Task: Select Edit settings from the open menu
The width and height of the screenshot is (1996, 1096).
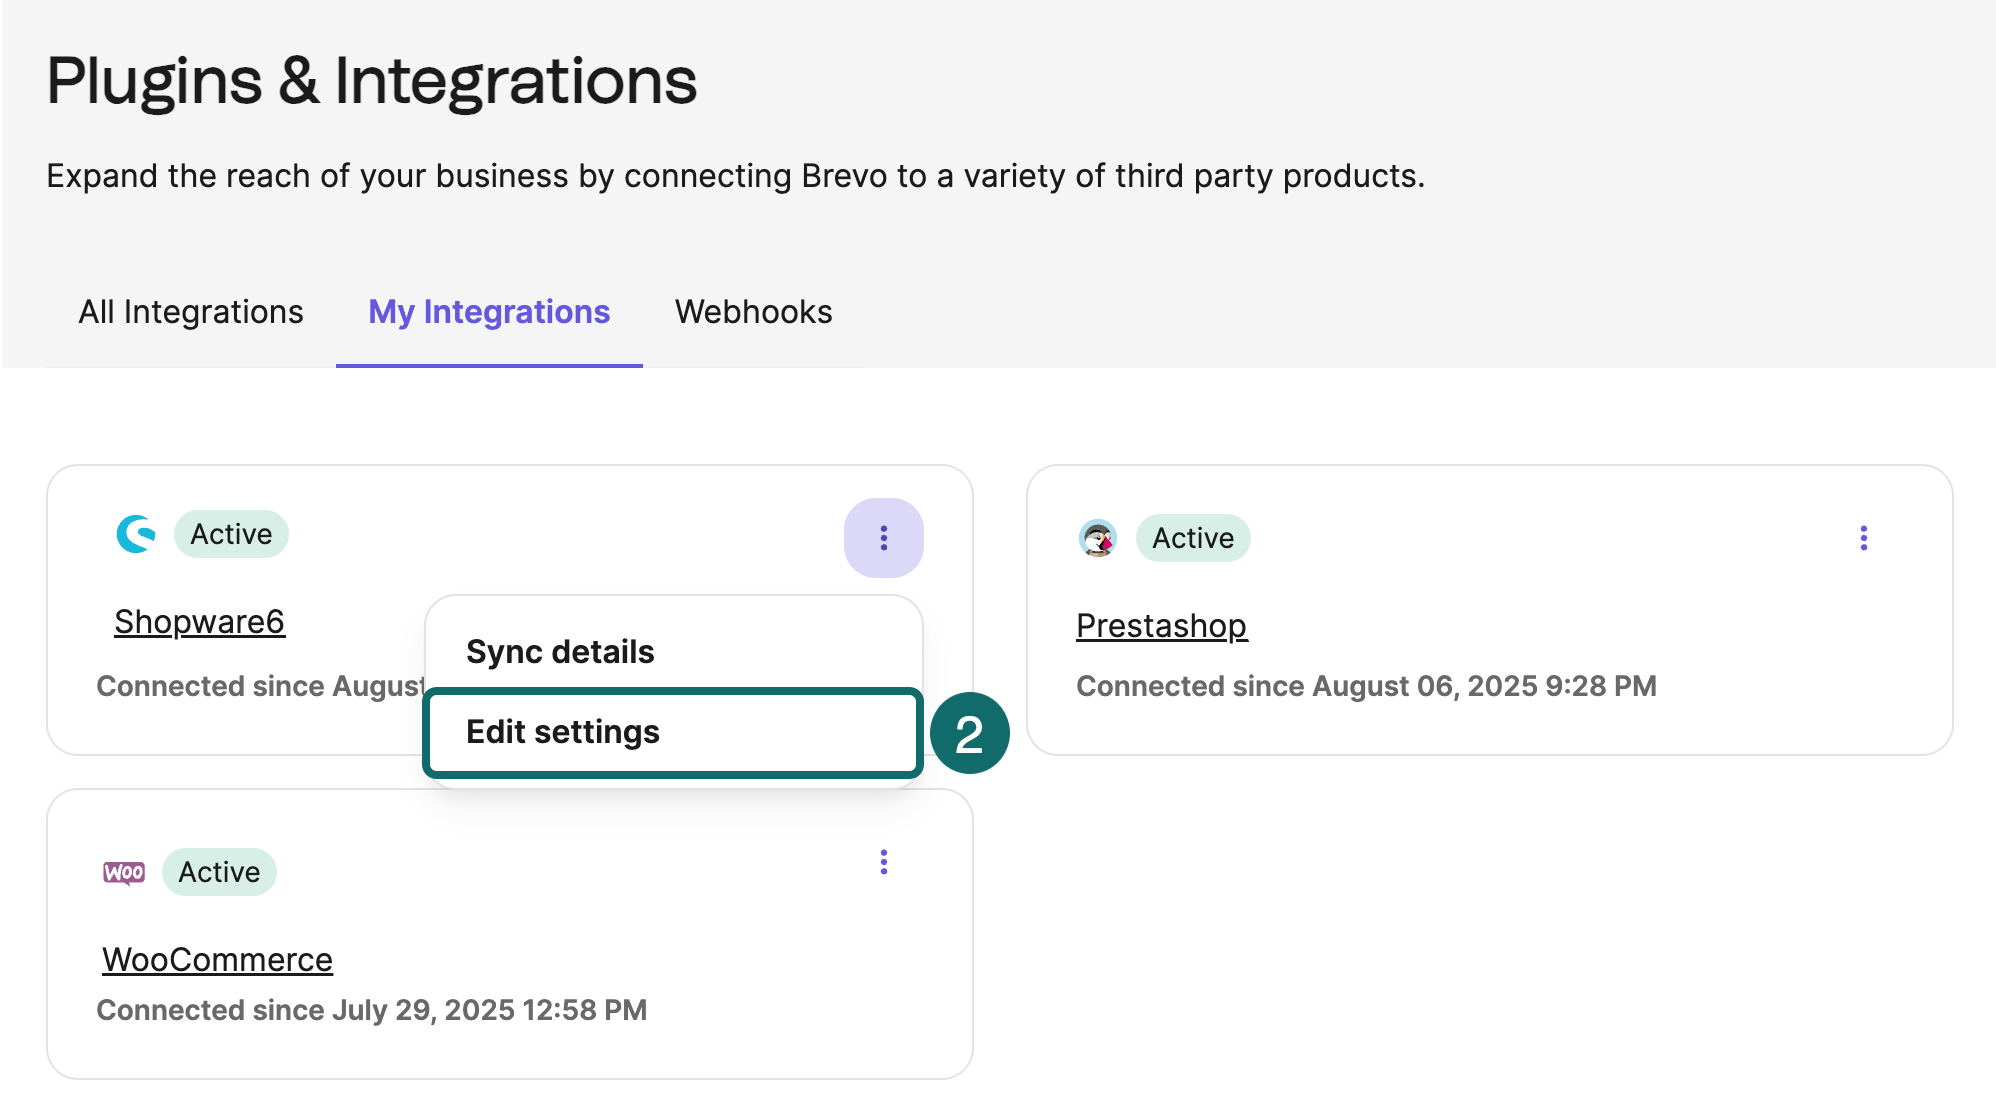Action: click(562, 732)
